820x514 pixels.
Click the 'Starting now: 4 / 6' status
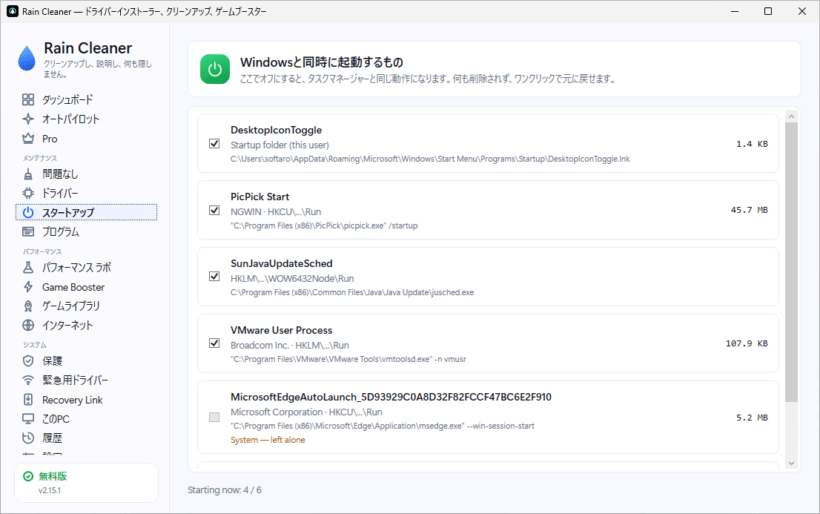(224, 490)
